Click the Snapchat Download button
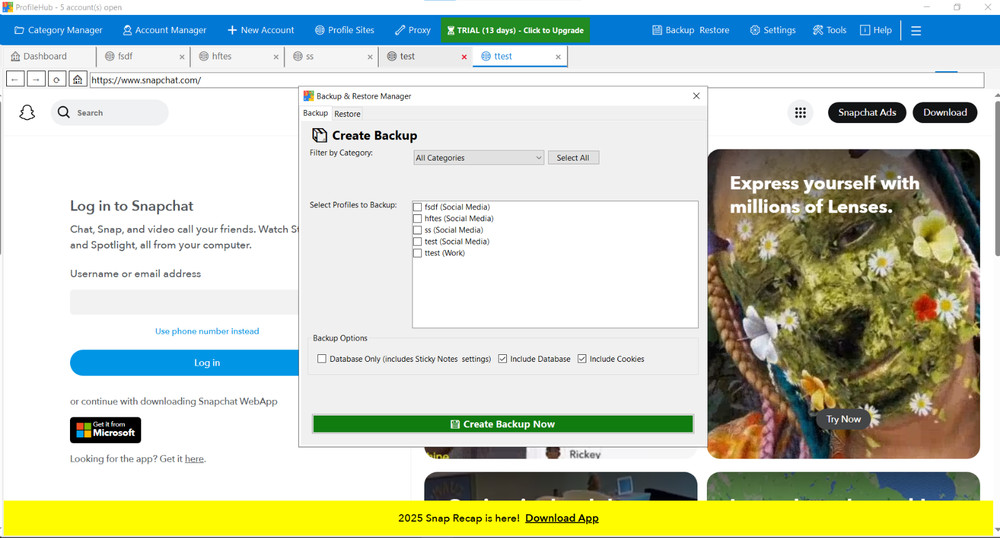Screen dimensions: 1000x538 (945, 112)
